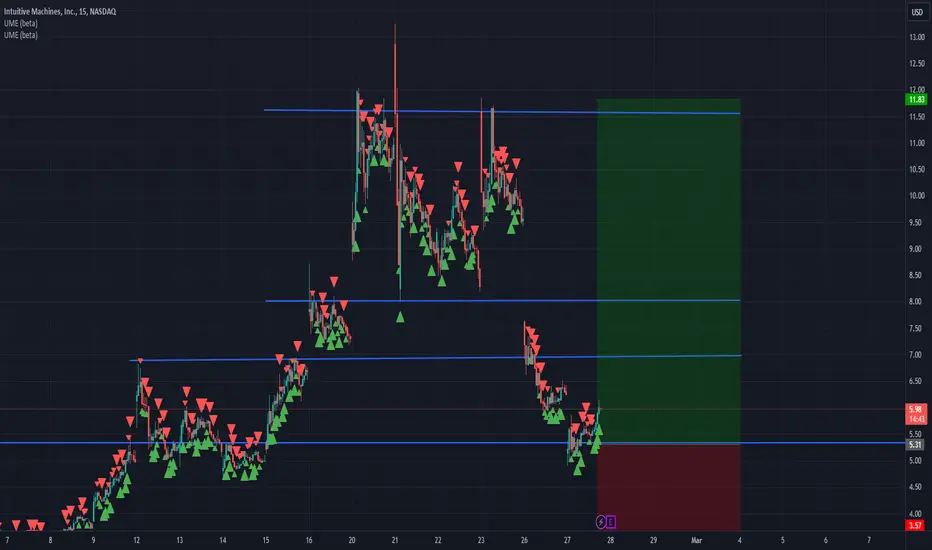Viewport: 932px width, 550px height.
Task: Click the 7.00 price axis label
Action: click(917, 354)
